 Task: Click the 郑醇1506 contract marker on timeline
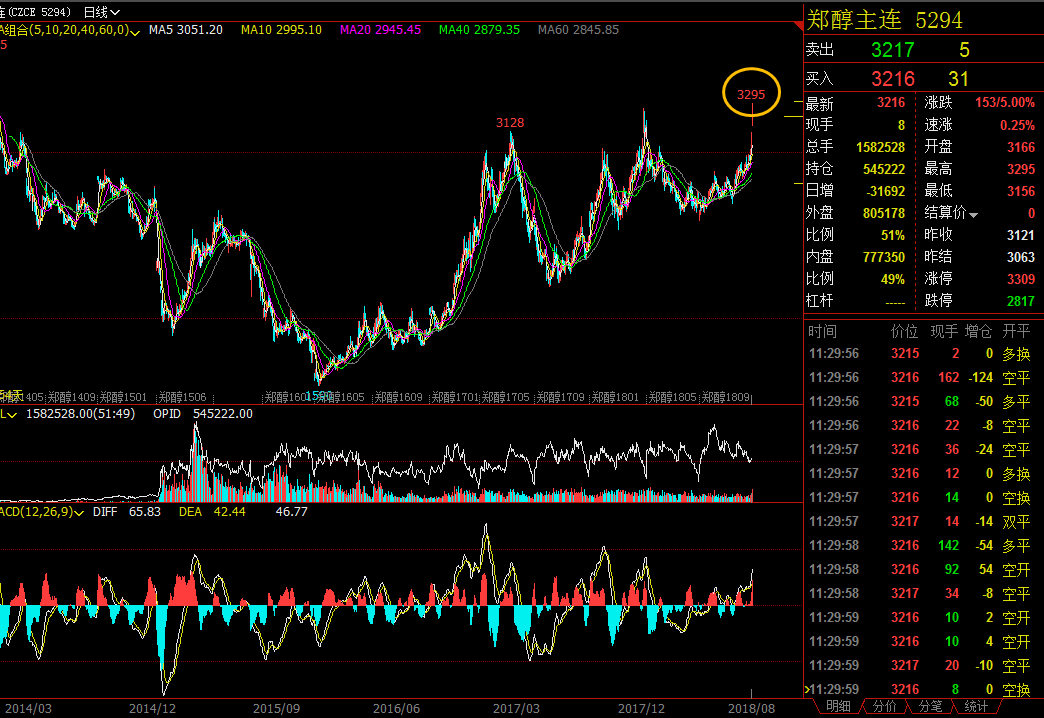coord(182,397)
